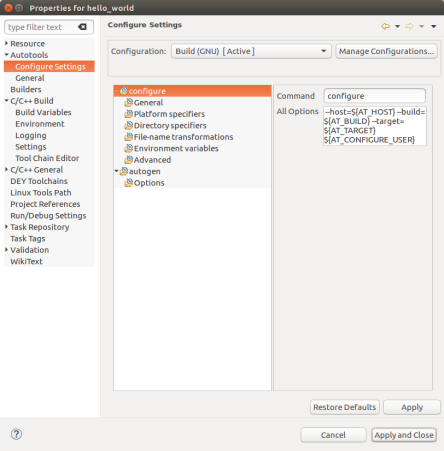Image resolution: width=444 pixels, height=451 pixels.
Task: Select the autogen Options icon entry
Action: (x=129, y=183)
